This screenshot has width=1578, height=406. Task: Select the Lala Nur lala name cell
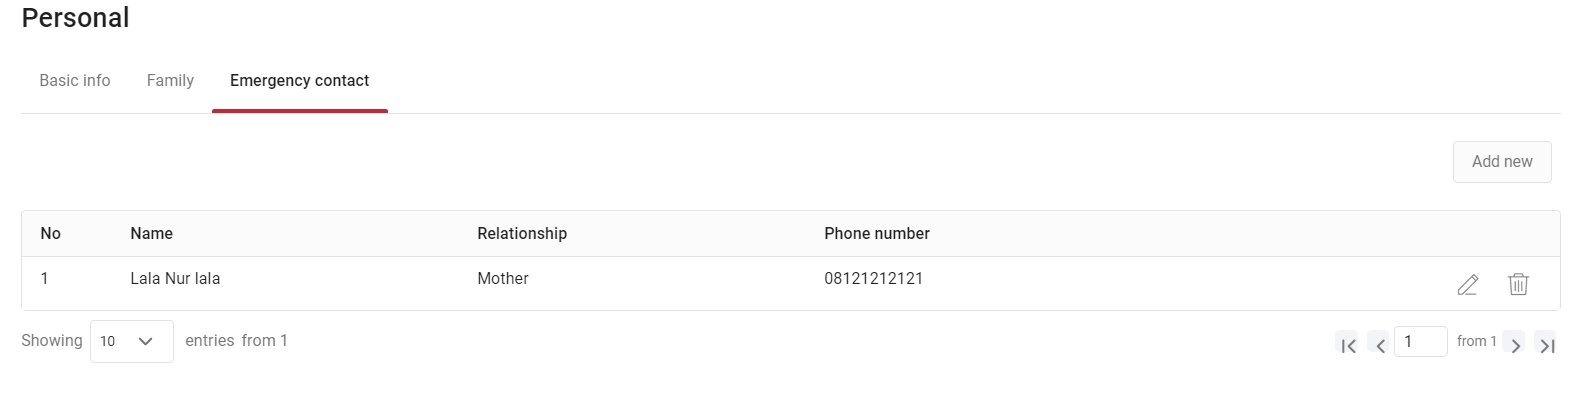(x=175, y=278)
